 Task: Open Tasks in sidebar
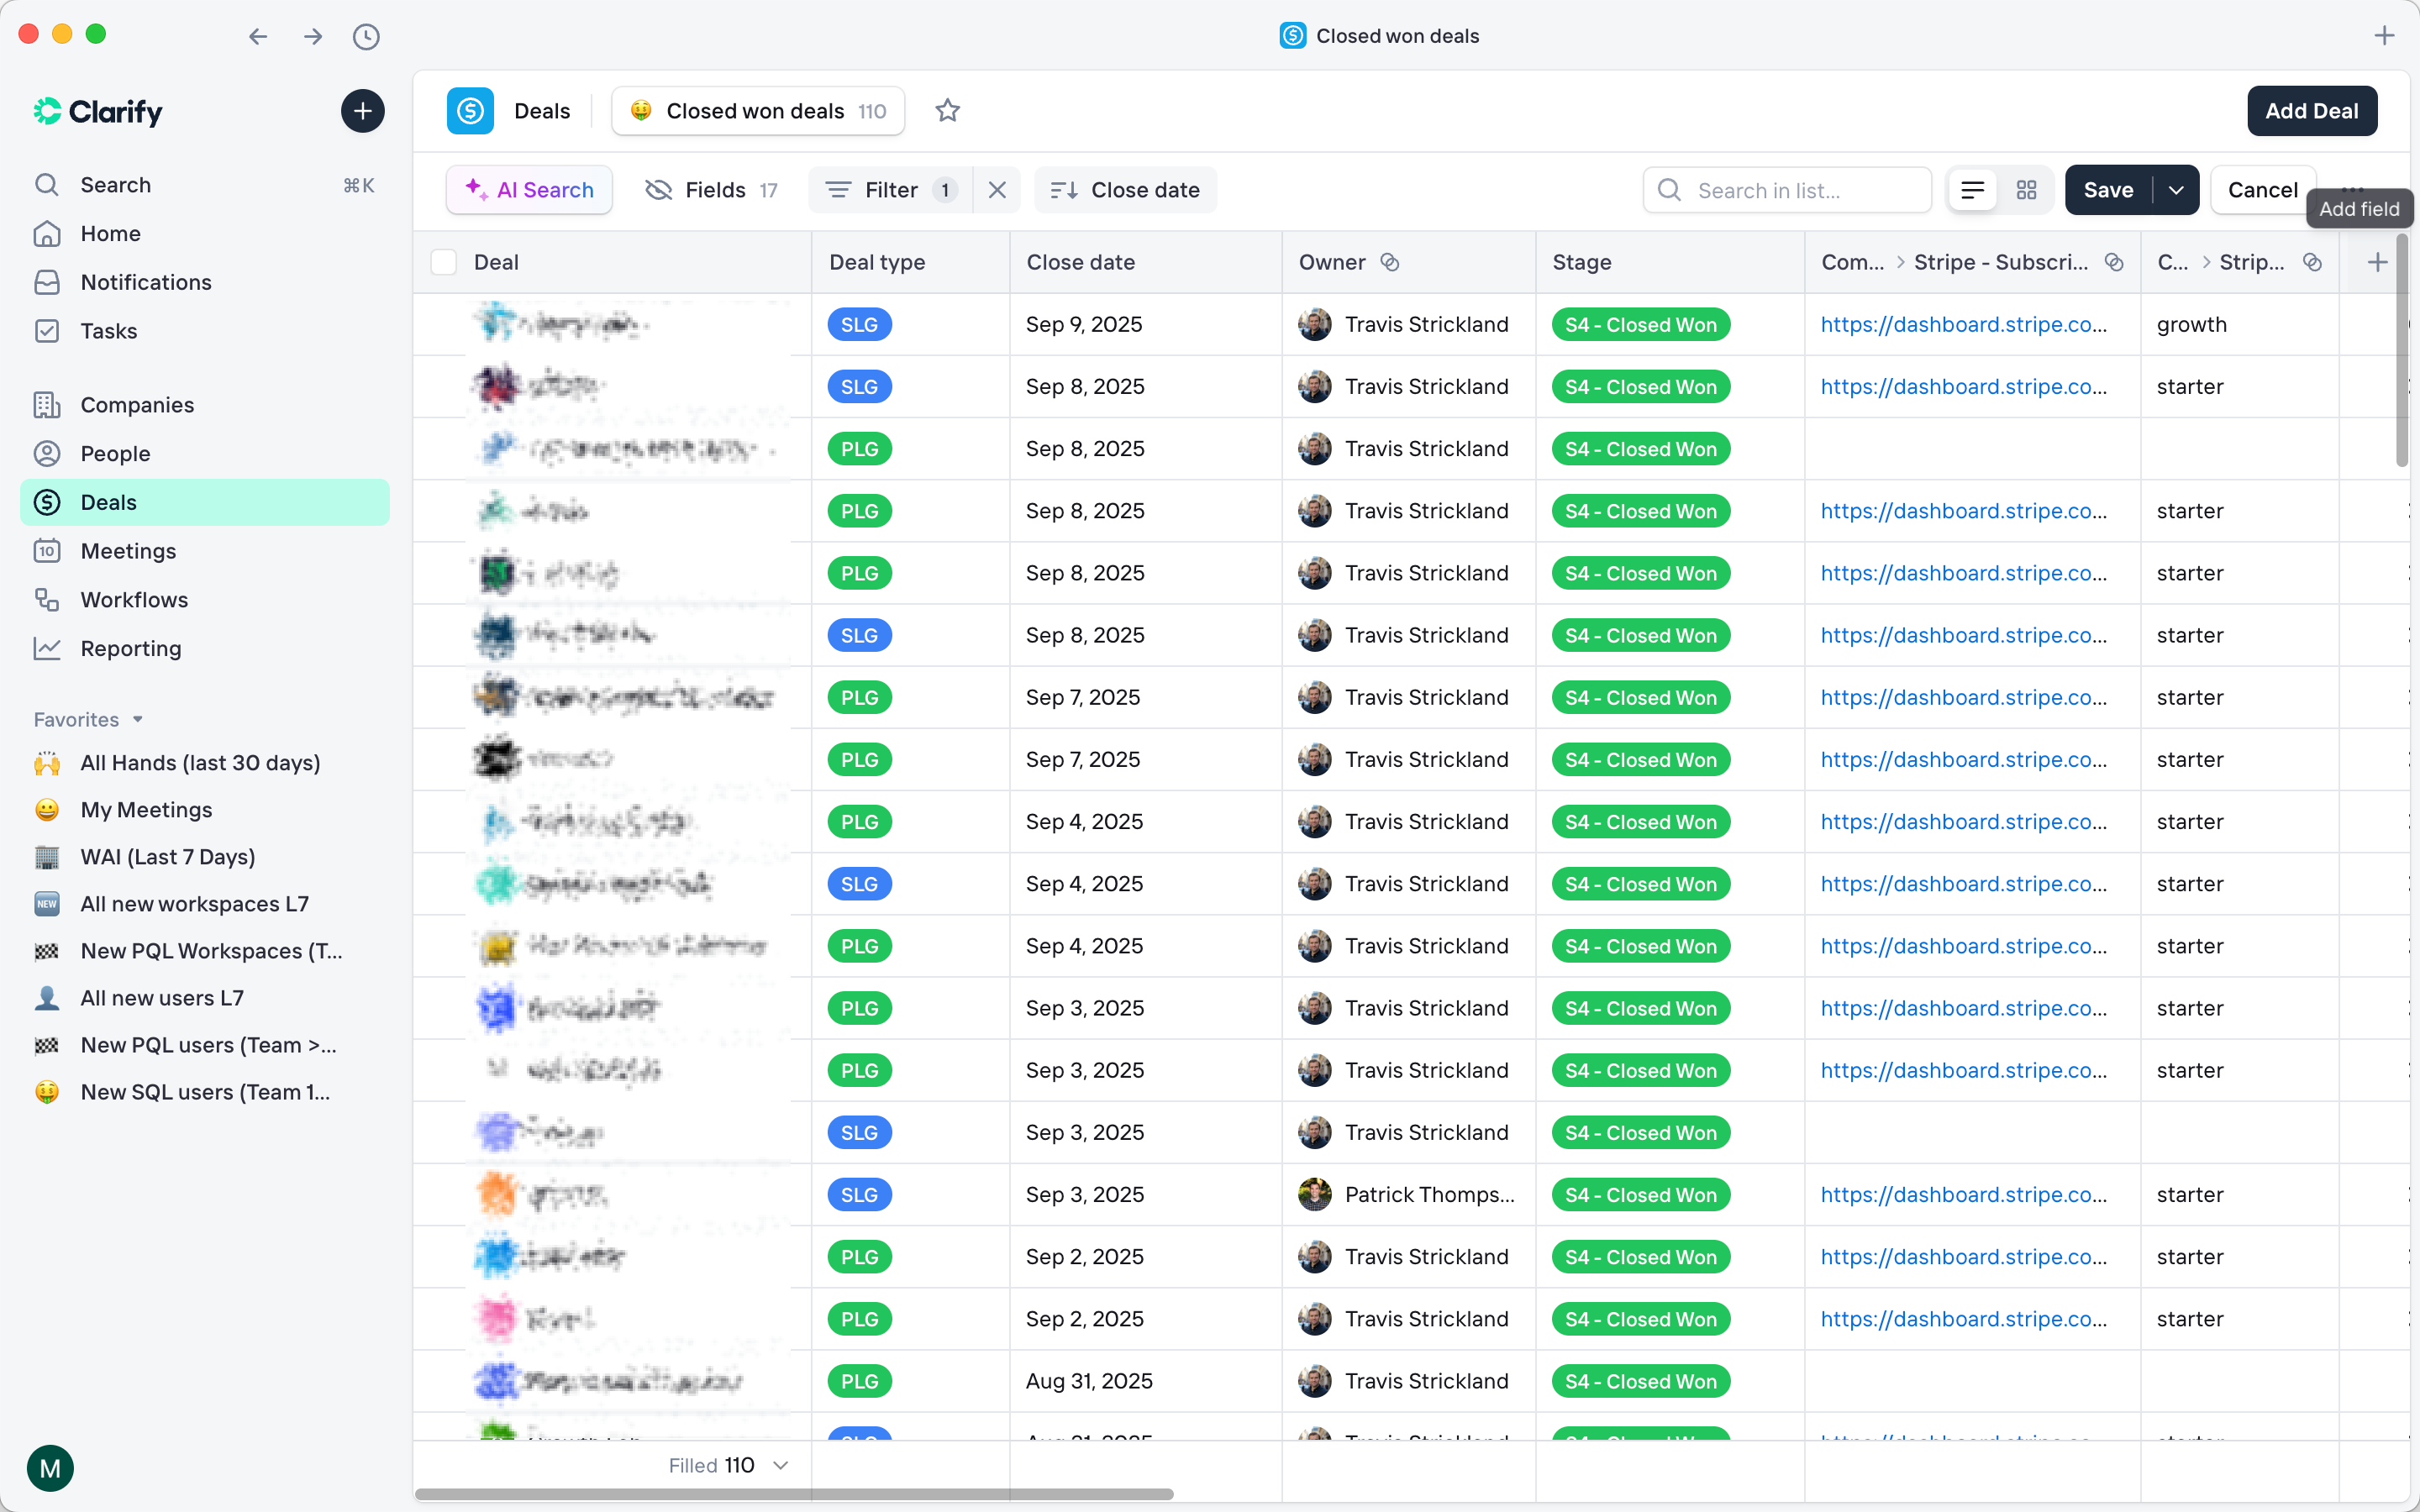point(205,331)
